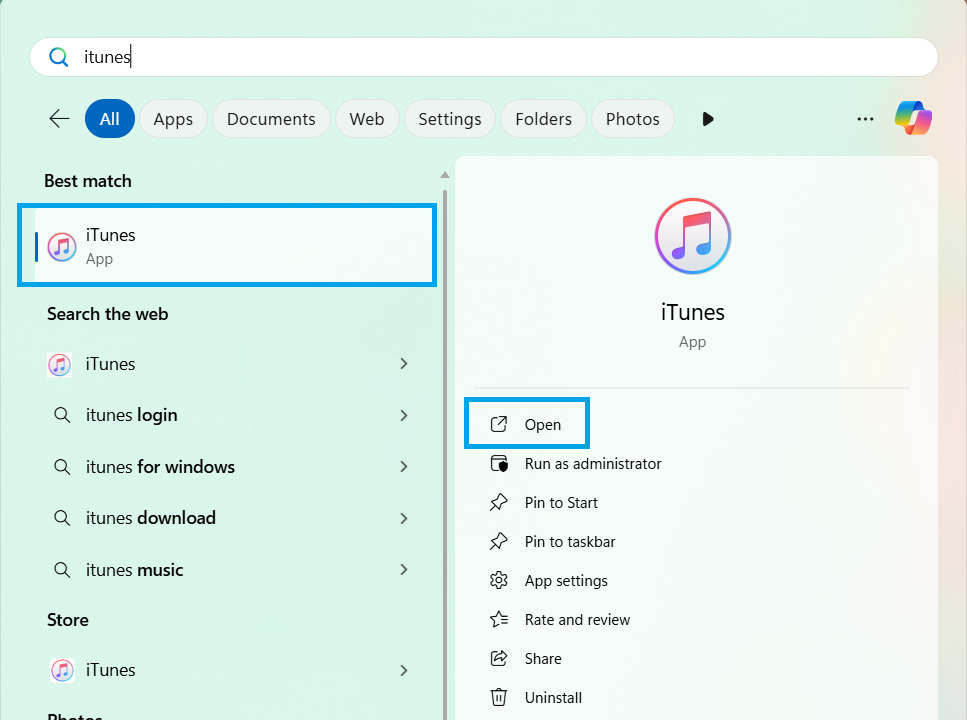Viewport: 967px width, 720px height.
Task: Click the Pin to Start pin icon
Action: pos(498,503)
